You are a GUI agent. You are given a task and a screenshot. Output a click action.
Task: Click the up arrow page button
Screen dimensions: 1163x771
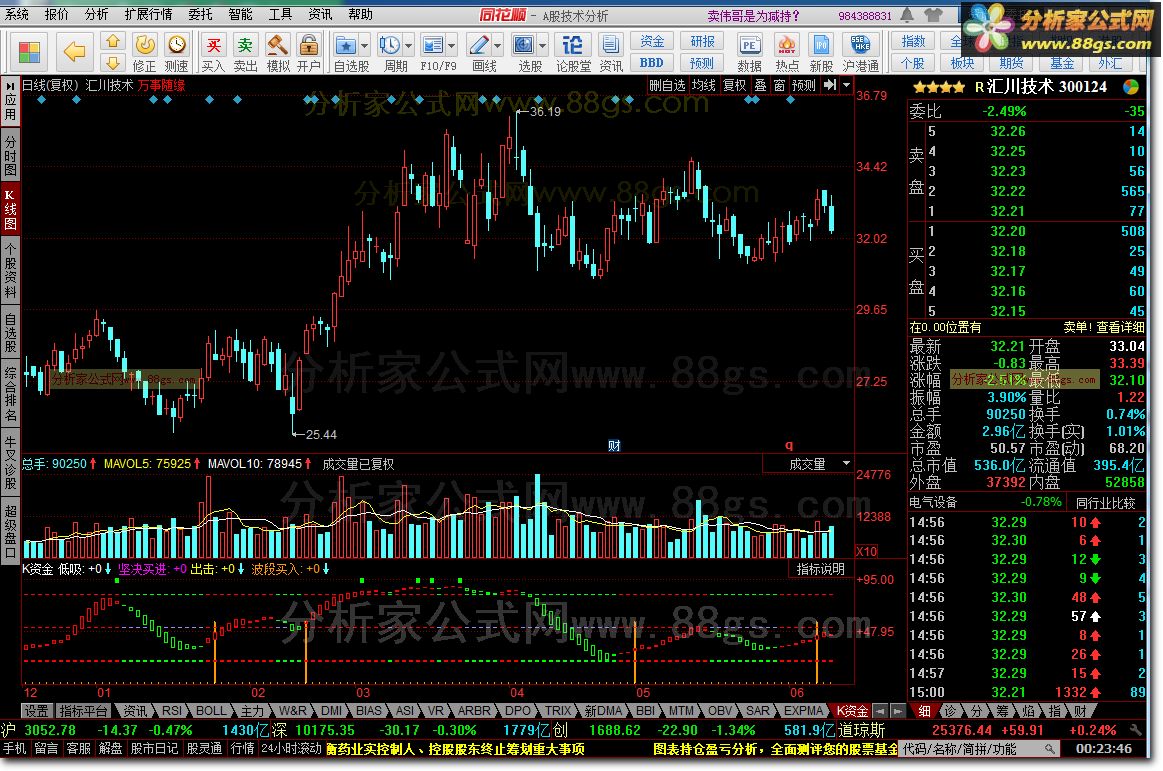click(x=113, y=40)
